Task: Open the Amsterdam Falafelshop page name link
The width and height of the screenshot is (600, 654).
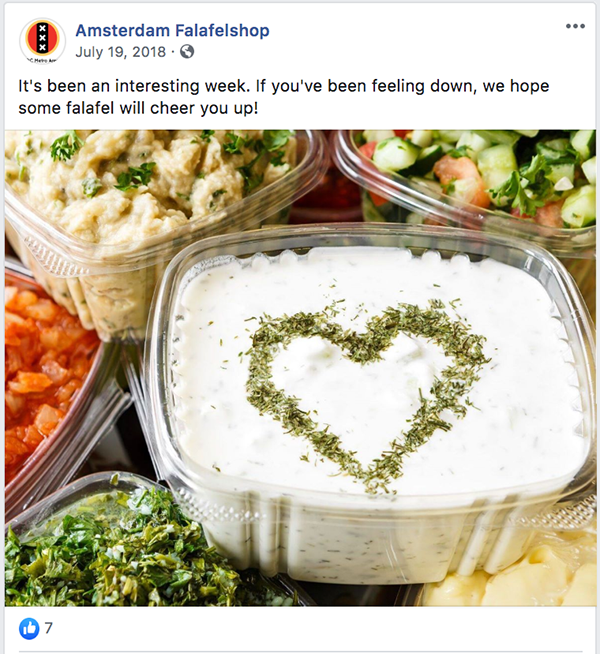Action: (x=172, y=30)
